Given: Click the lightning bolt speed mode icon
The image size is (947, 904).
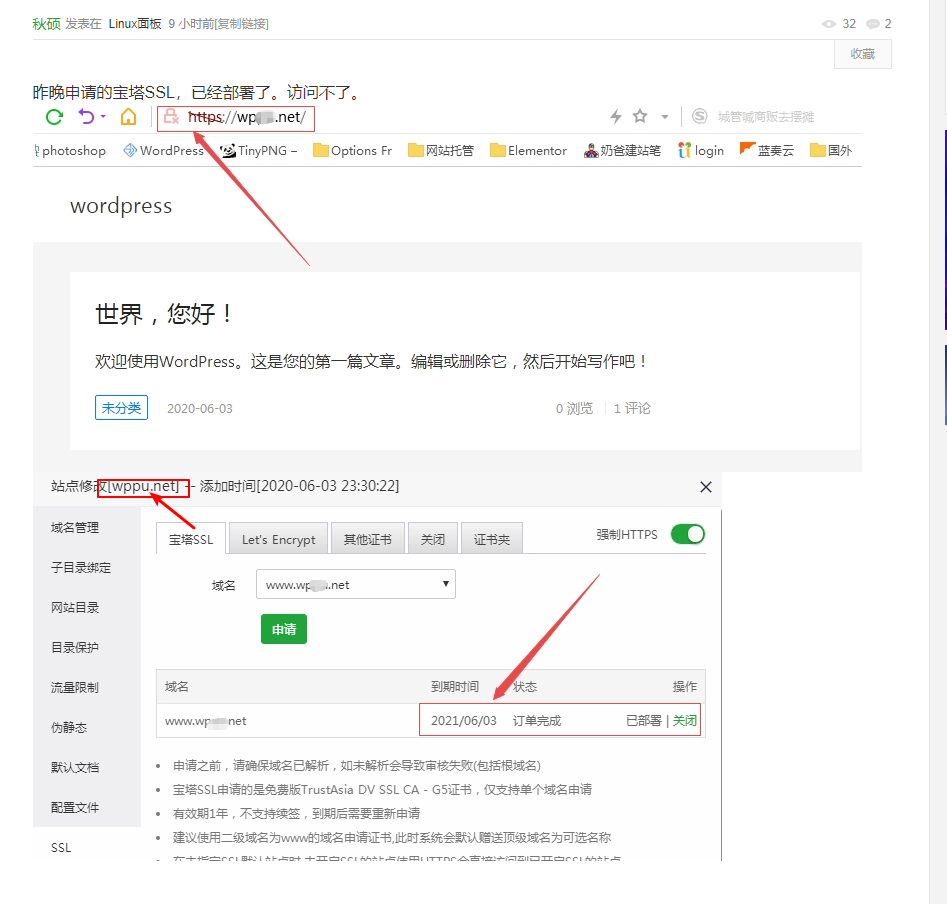Looking at the screenshot, I should click(x=615, y=116).
